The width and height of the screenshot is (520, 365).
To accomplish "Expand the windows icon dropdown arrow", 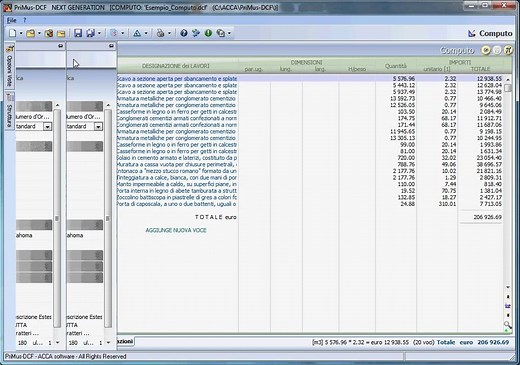I will coord(229,33).
